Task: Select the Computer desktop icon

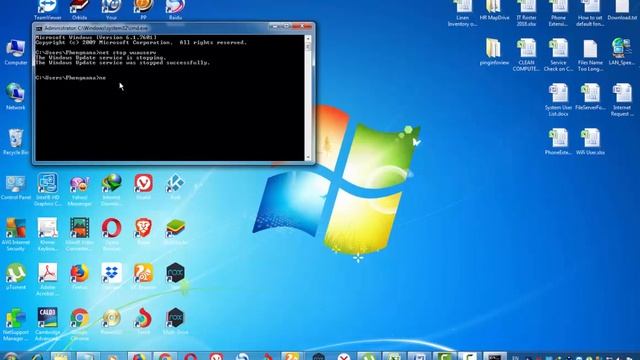Action: (x=16, y=52)
